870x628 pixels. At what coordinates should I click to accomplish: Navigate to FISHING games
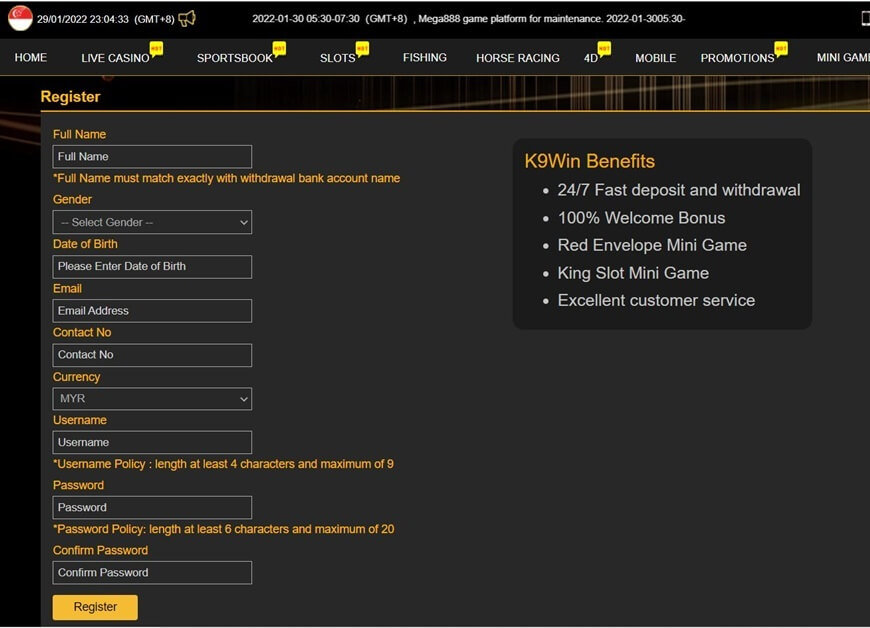(x=424, y=58)
